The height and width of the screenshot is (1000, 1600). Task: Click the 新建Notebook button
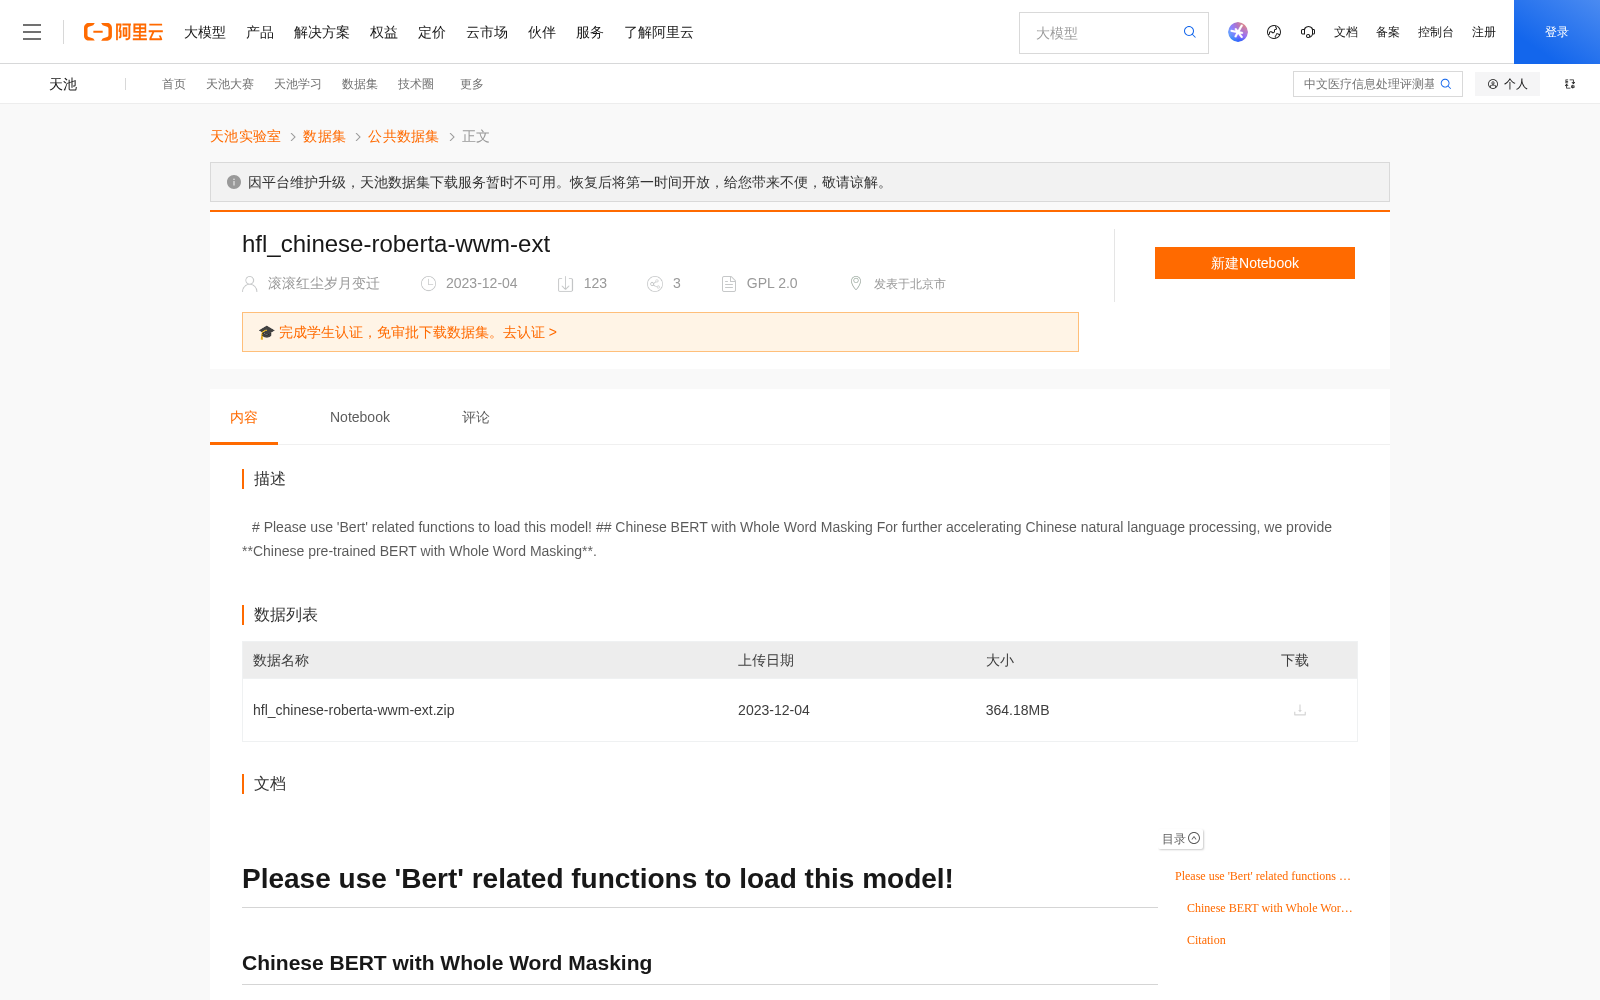tap(1255, 263)
